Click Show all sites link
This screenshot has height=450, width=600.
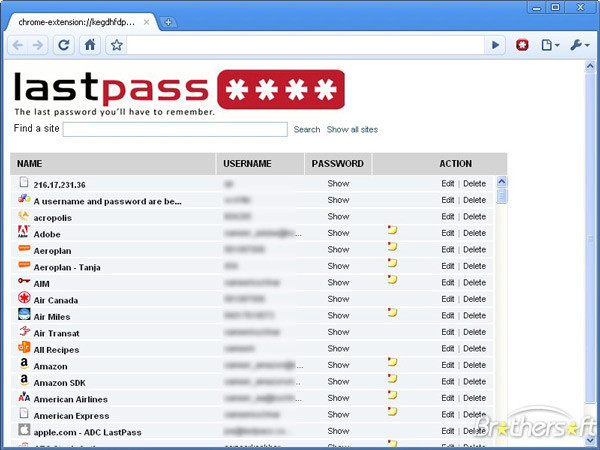pyautogui.click(x=352, y=130)
